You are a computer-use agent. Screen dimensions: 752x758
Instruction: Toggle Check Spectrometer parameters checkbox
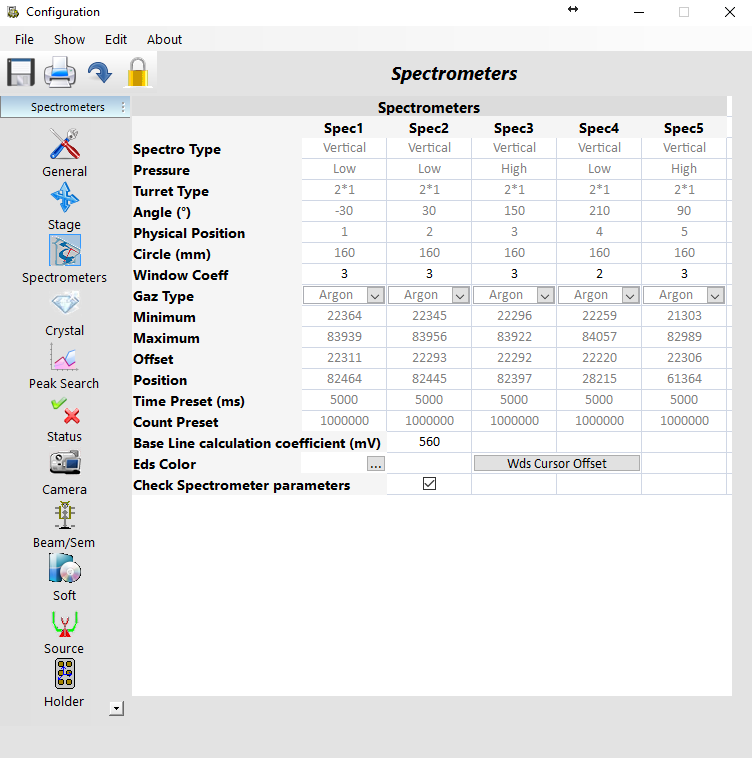[430, 484]
